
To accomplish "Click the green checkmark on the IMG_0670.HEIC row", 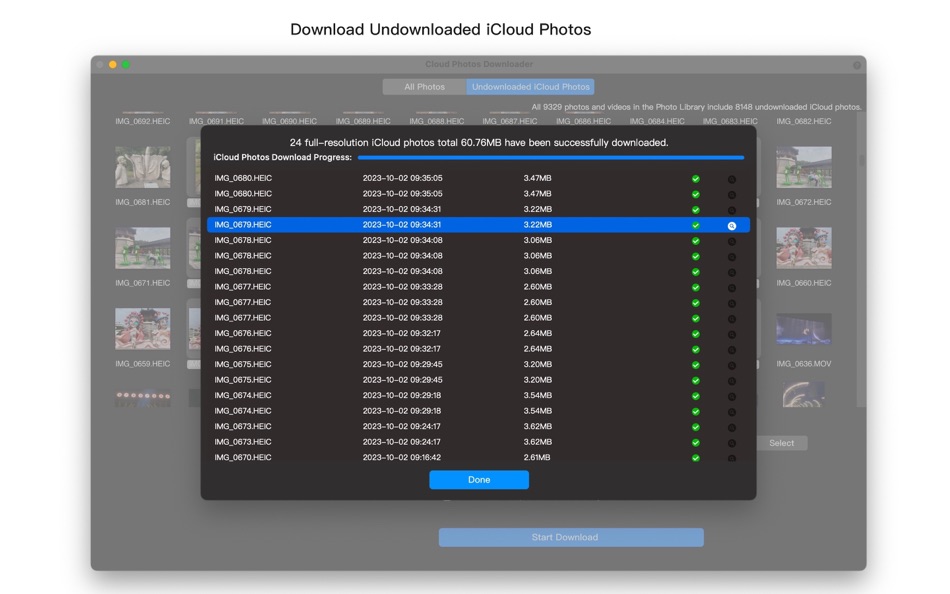I will click(x=696, y=458).
